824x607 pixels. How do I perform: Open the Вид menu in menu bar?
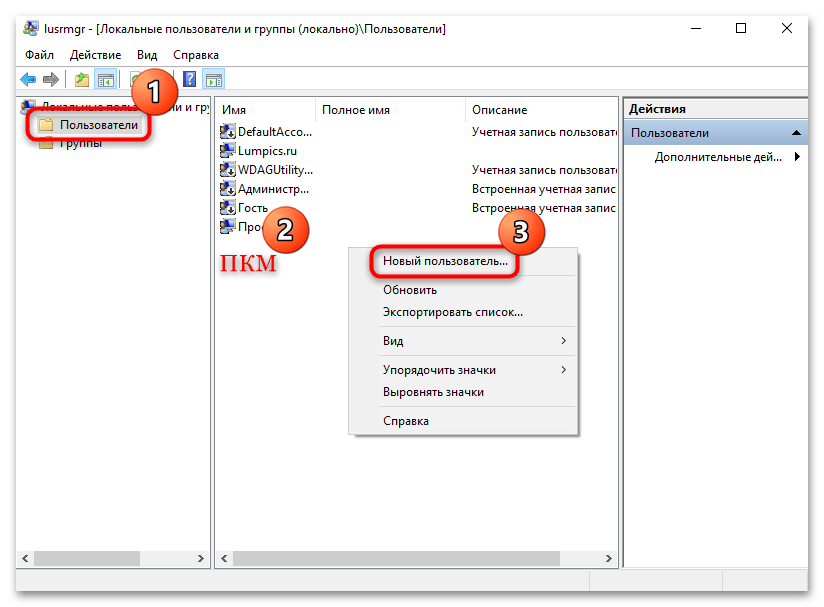tap(147, 55)
